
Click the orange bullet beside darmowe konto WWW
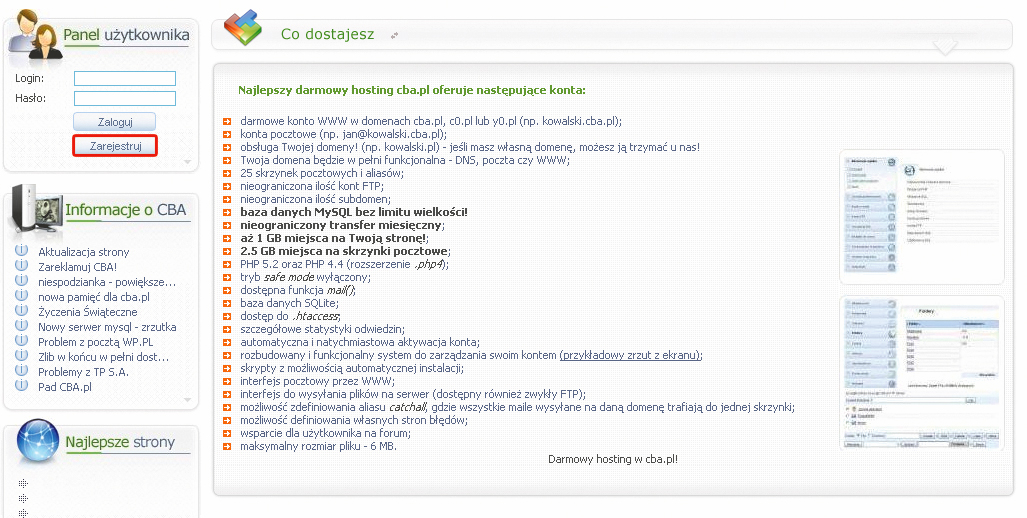pos(228,121)
